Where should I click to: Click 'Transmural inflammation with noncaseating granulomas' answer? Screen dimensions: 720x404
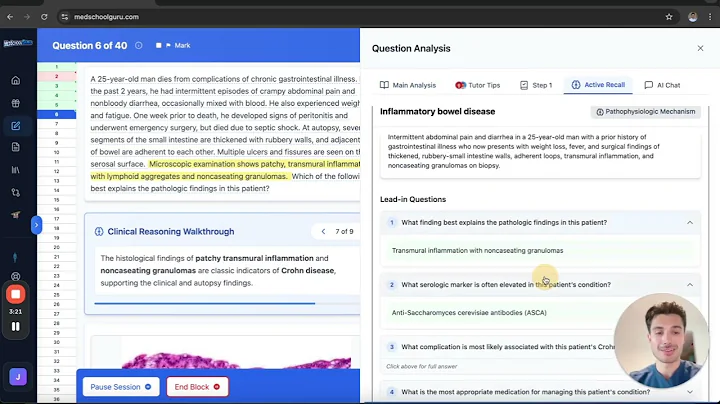(477, 251)
